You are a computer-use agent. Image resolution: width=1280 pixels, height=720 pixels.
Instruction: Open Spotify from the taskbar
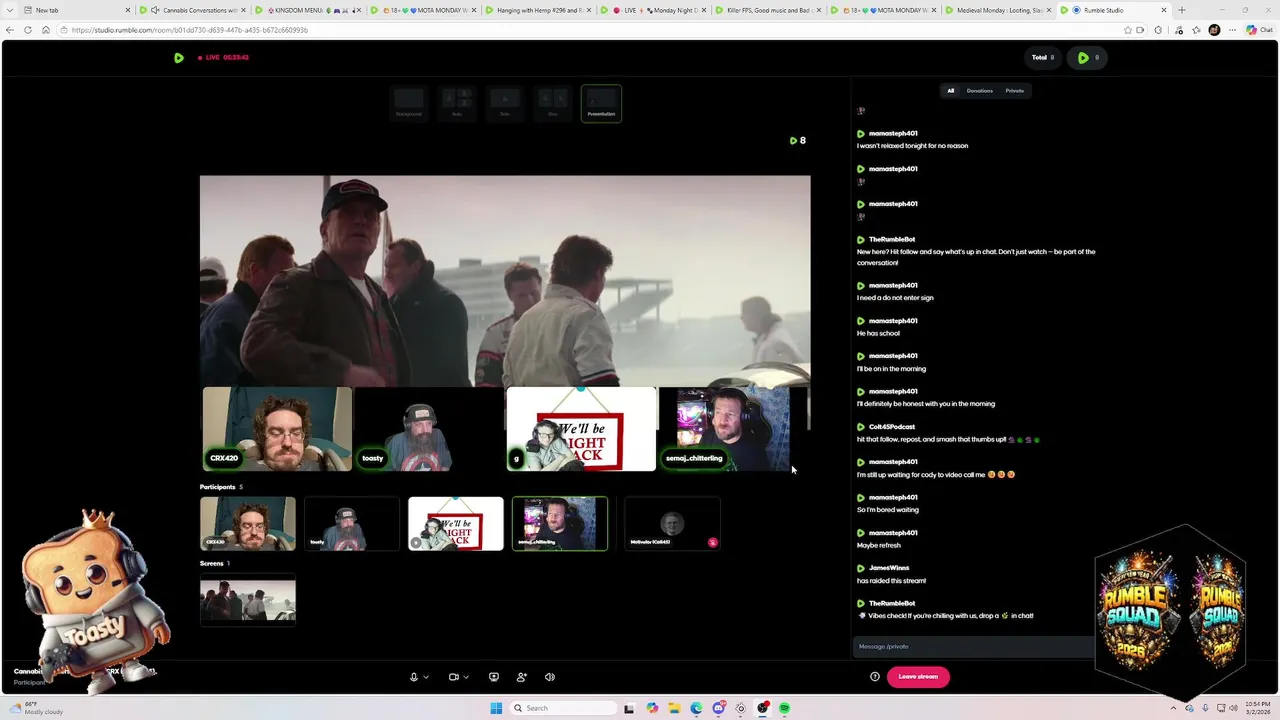coord(785,708)
